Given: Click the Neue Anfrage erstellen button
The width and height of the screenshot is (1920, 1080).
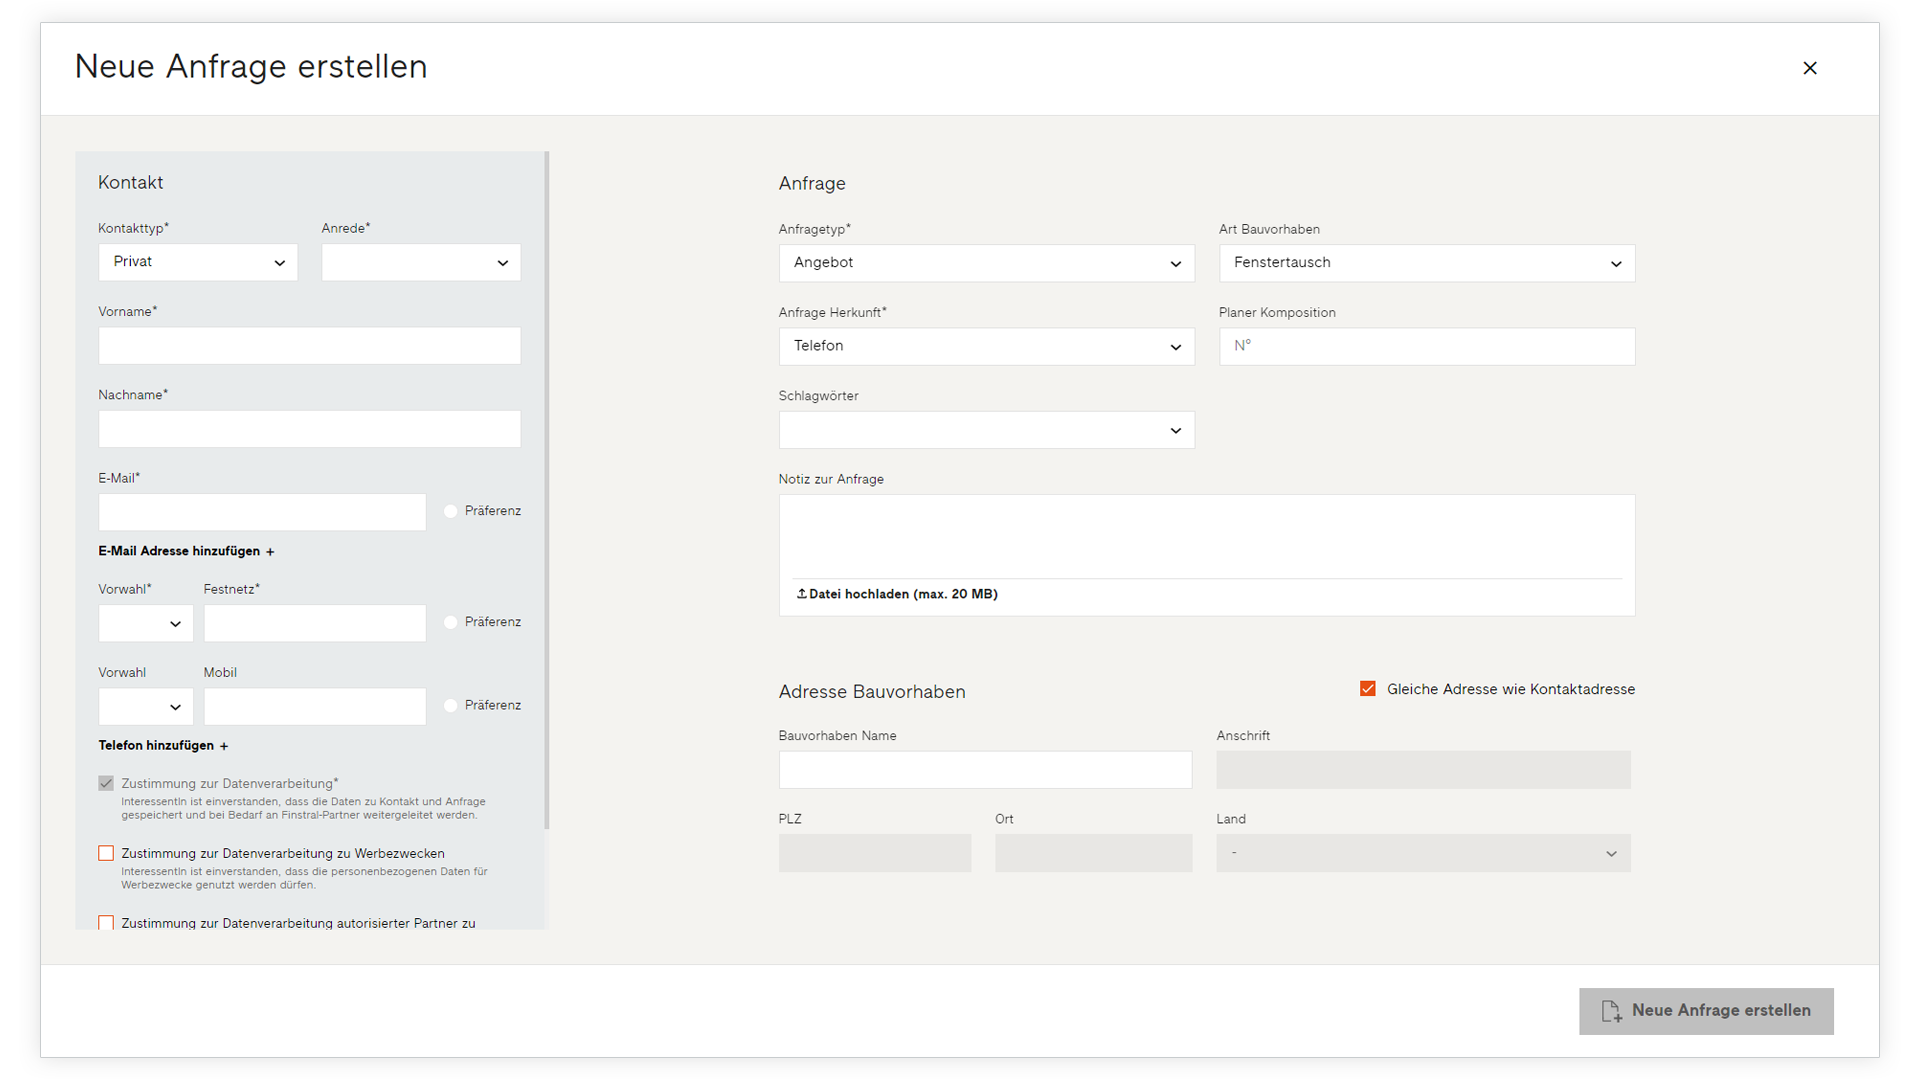Looking at the screenshot, I should point(1706,1011).
